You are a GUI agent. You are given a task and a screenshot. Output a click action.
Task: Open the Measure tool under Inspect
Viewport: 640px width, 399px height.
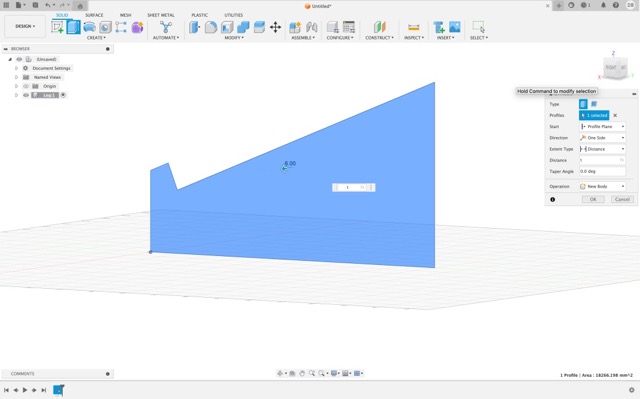[413, 27]
